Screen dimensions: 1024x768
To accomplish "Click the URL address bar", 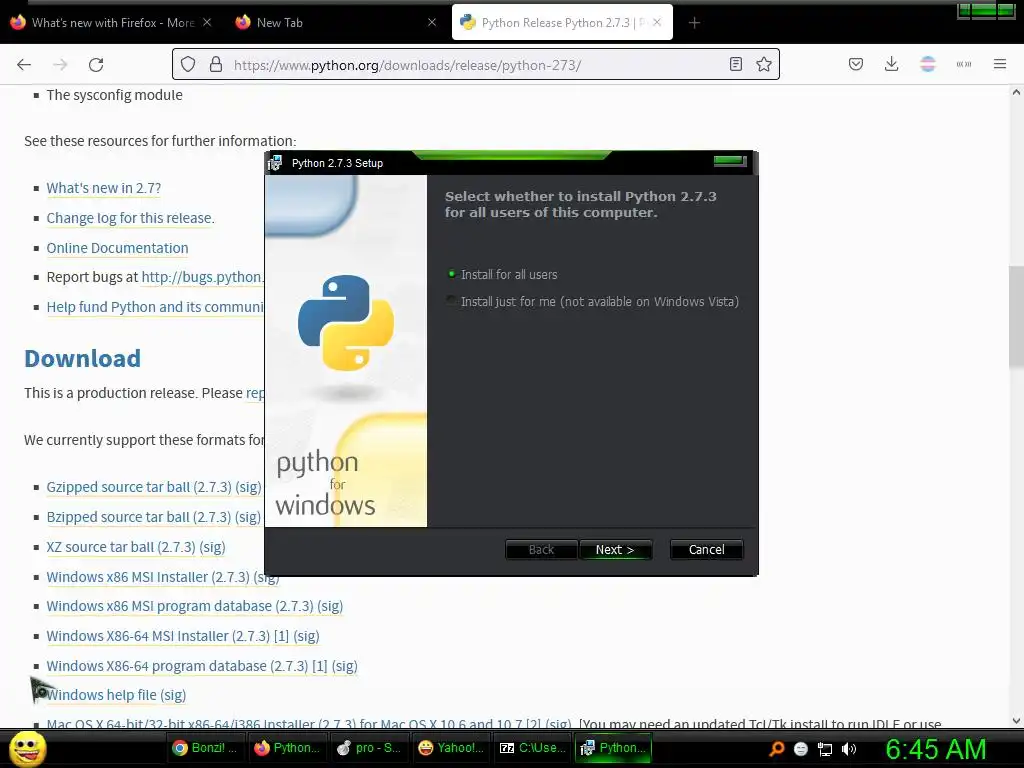I will [x=475, y=65].
